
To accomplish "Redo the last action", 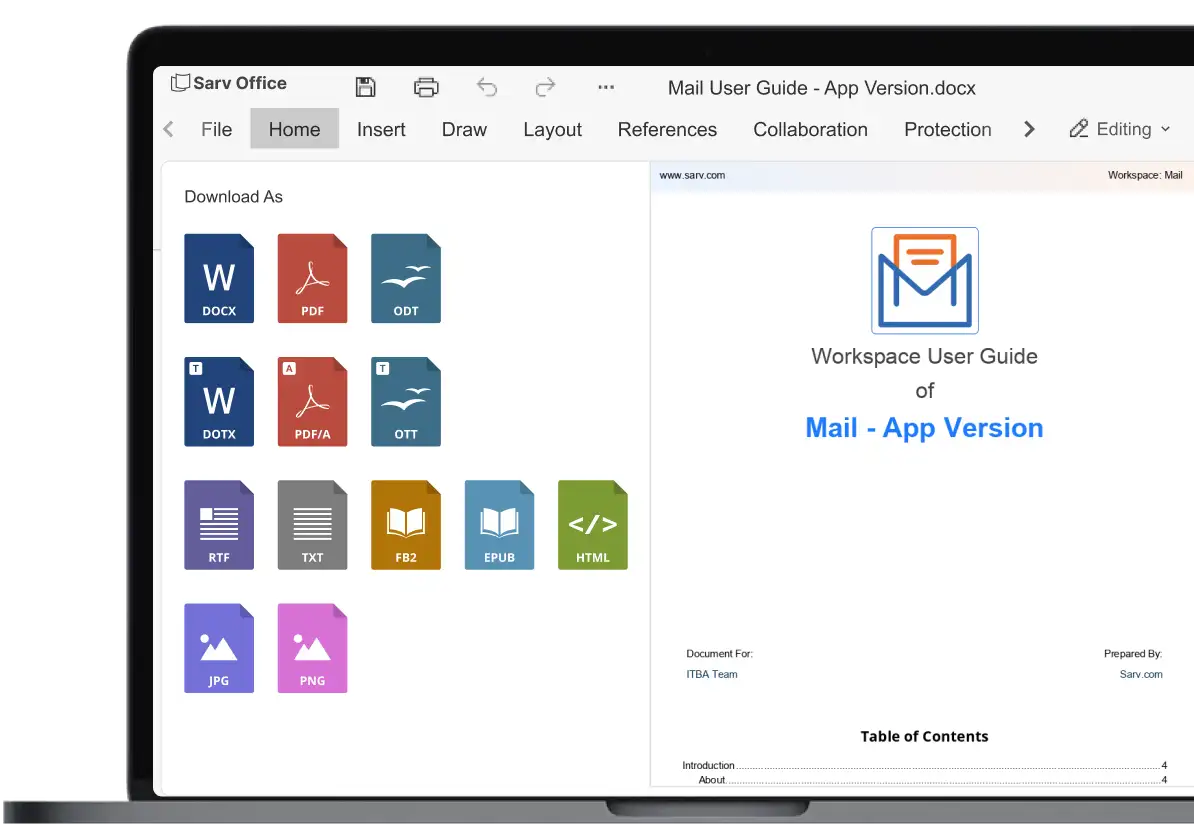I will (545, 87).
